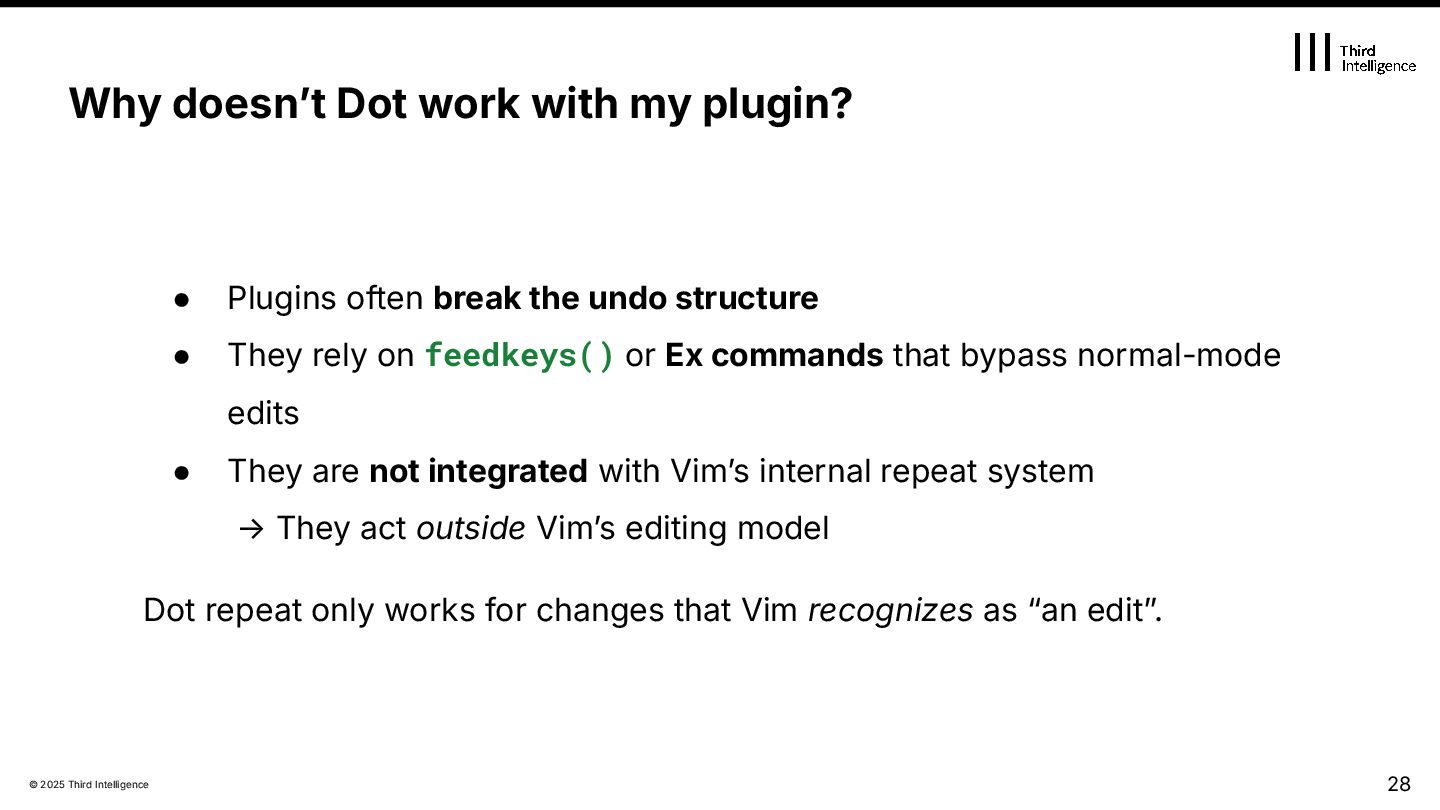
Task: Click the bold 'not integrated' text
Action: point(478,470)
